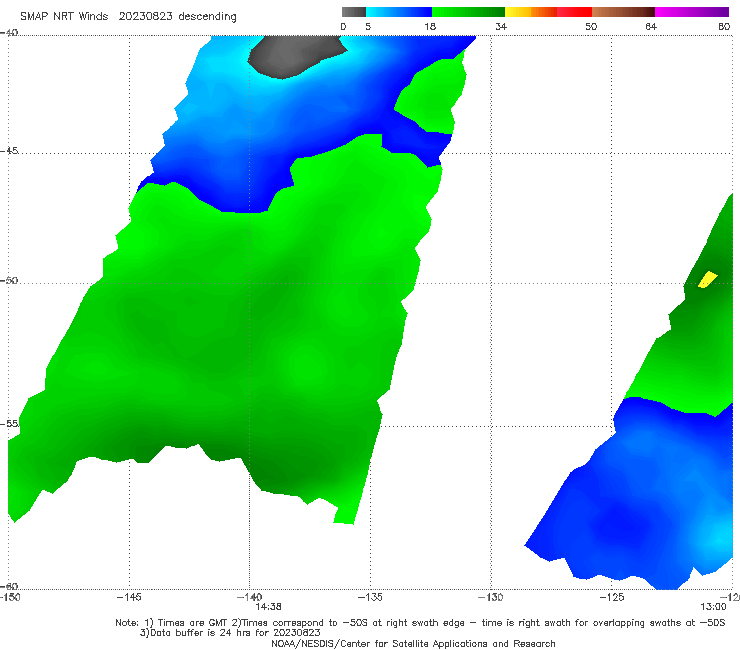This screenshot has width=740, height=650.
Task: Click the 'NOAA/NESDIS/Center for Satellite Applications' credit
Action: tap(413, 643)
